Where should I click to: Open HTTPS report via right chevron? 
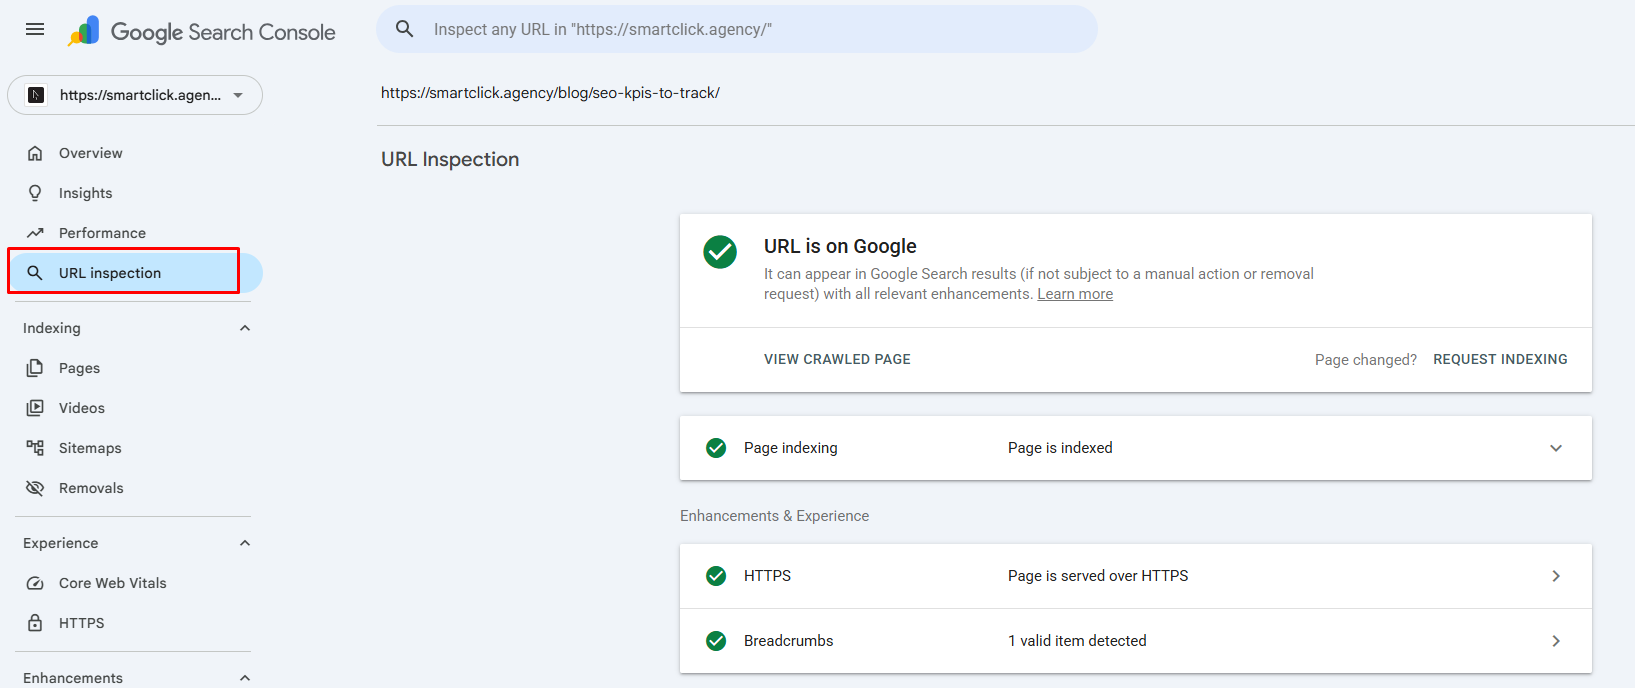tap(1556, 576)
